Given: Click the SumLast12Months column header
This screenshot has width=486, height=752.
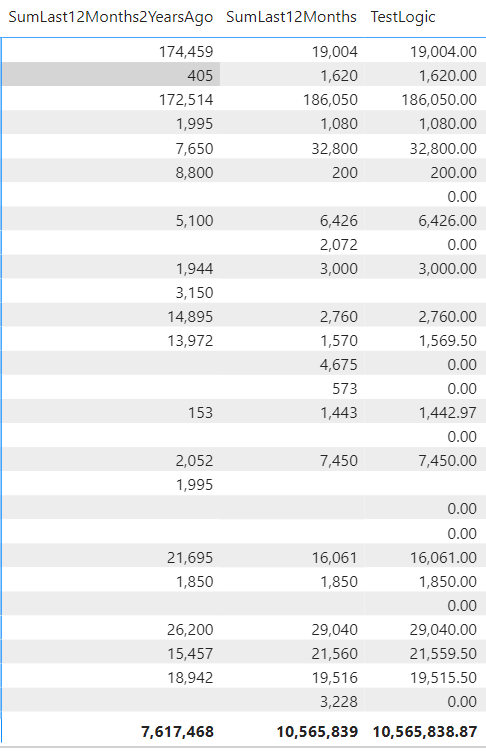Looking at the screenshot, I should pyautogui.click(x=291, y=17).
